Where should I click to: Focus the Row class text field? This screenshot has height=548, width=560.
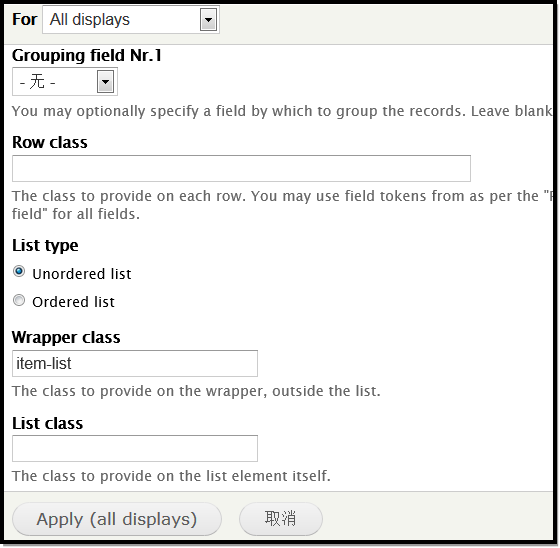(x=241, y=168)
